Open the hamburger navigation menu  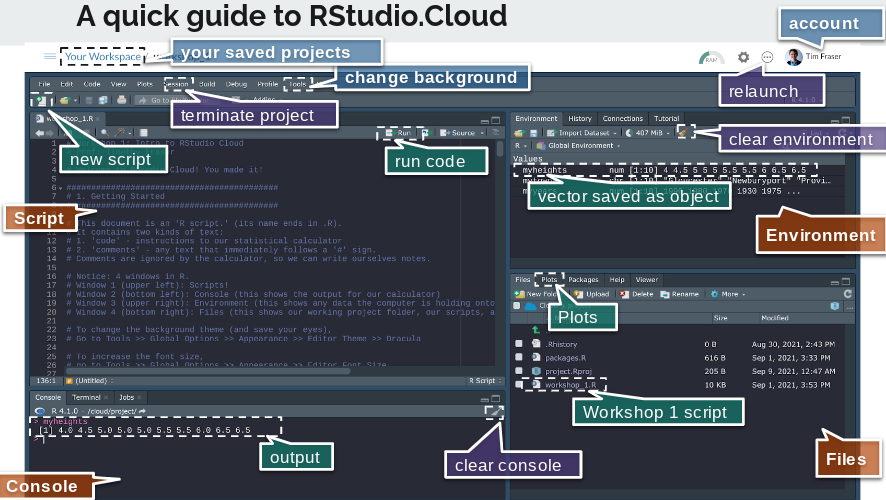[50, 56]
